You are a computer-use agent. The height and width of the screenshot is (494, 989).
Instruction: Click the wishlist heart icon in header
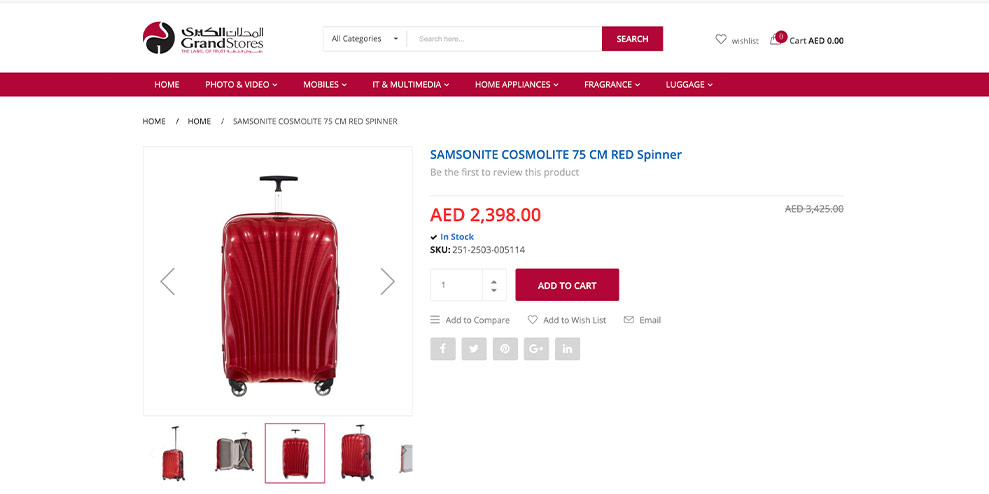(721, 40)
